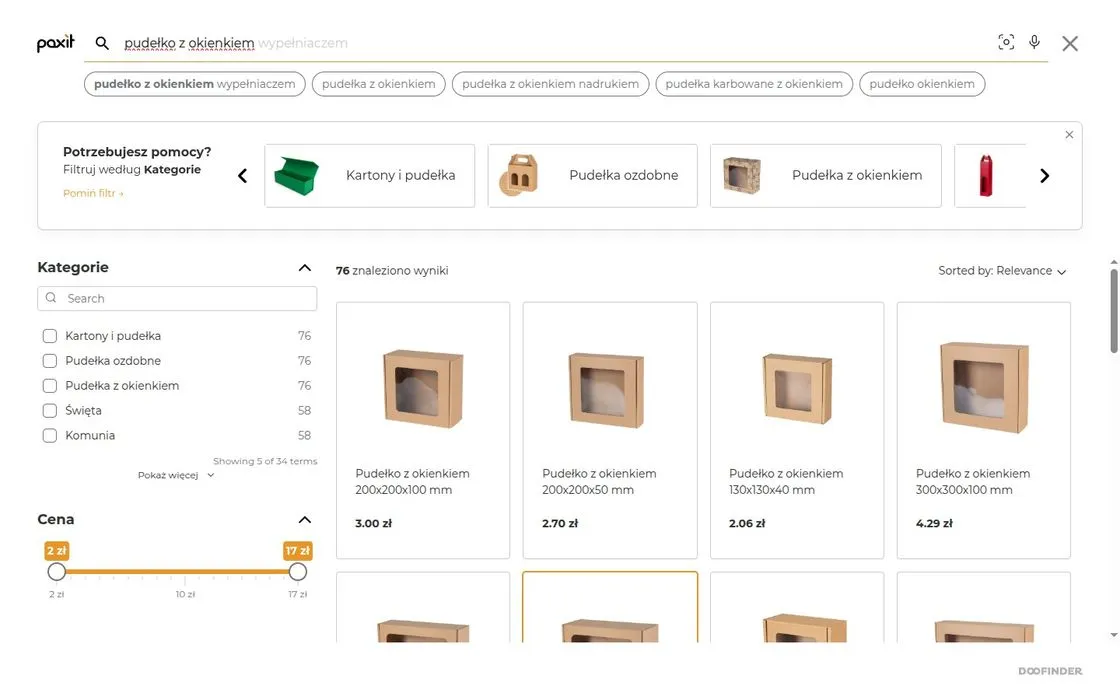
Task: Select suggestion pudełko okienkiem
Action: pos(921,84)
